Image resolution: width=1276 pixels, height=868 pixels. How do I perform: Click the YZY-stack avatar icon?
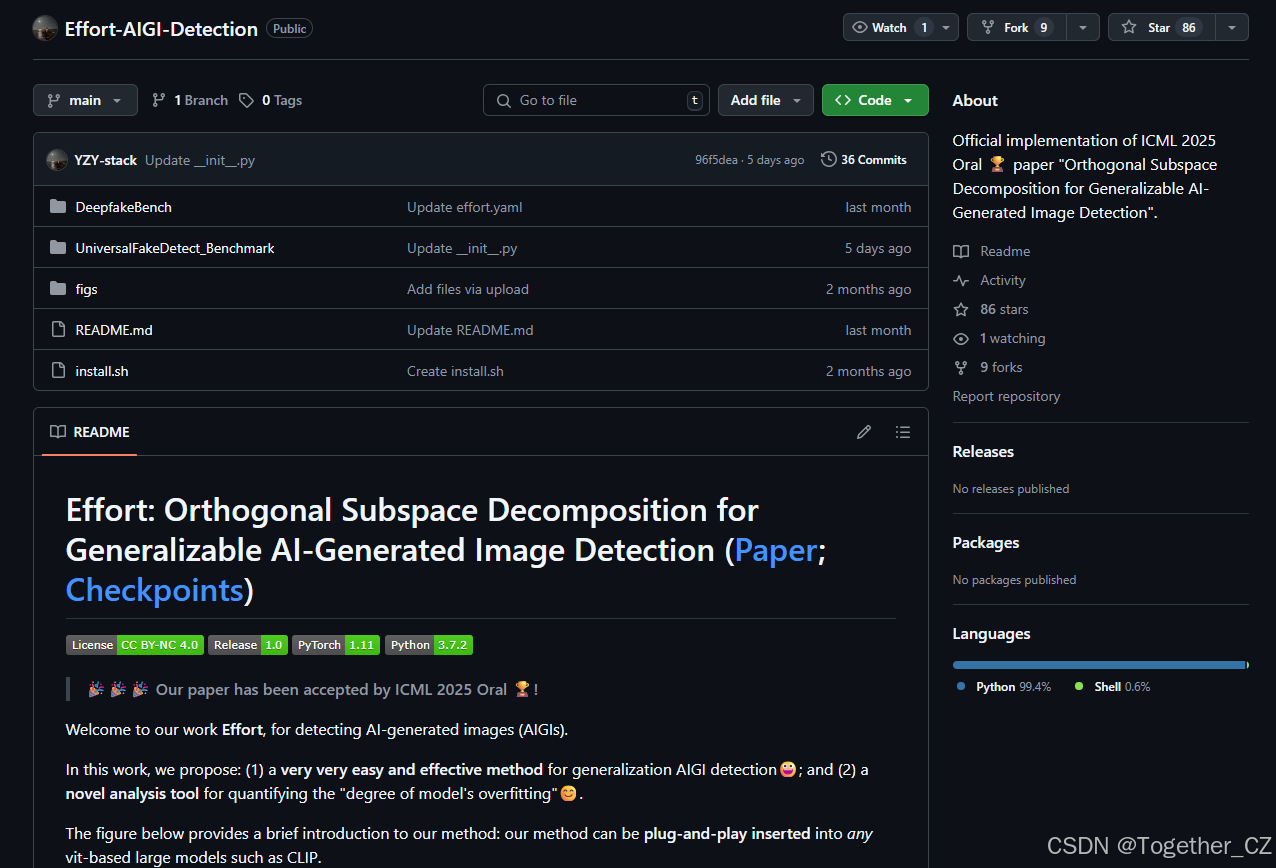coord(57,159)
